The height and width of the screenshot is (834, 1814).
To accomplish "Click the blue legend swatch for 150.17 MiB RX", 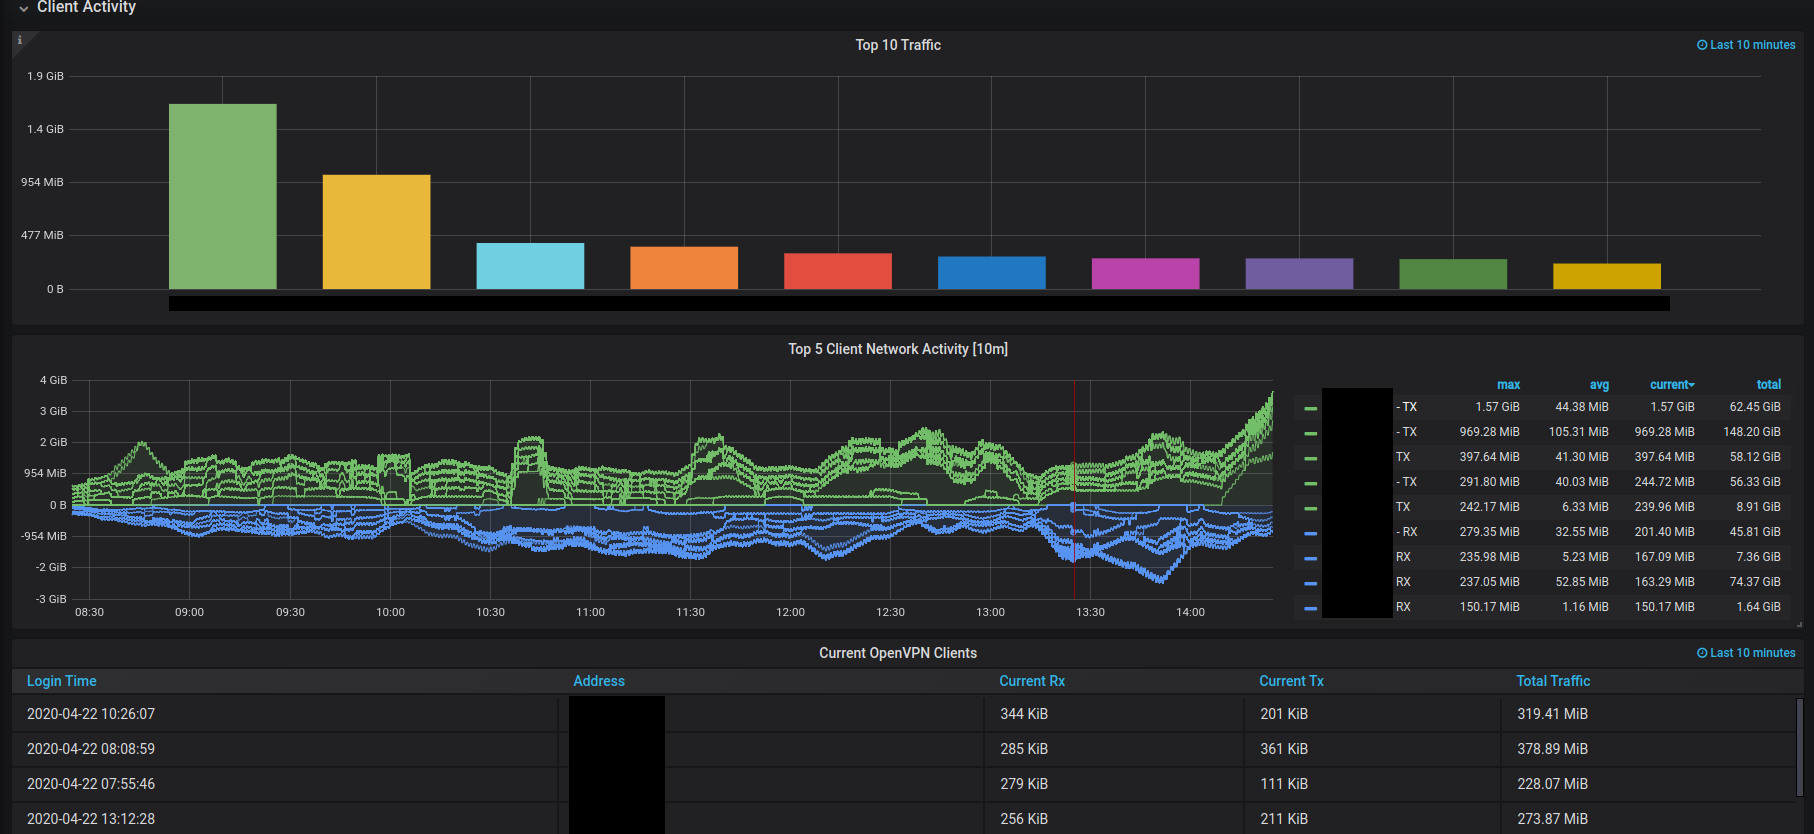I will click(x=1311, y=608).
